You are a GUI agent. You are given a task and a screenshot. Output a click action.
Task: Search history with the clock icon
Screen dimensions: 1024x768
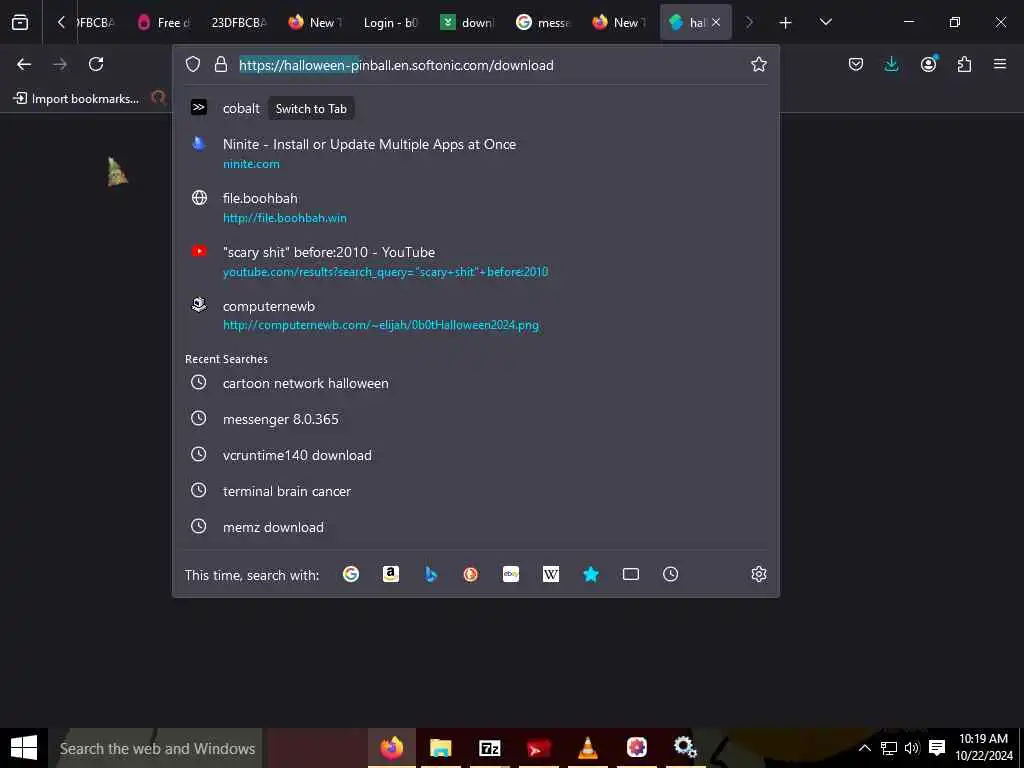(x=670, y=574)
